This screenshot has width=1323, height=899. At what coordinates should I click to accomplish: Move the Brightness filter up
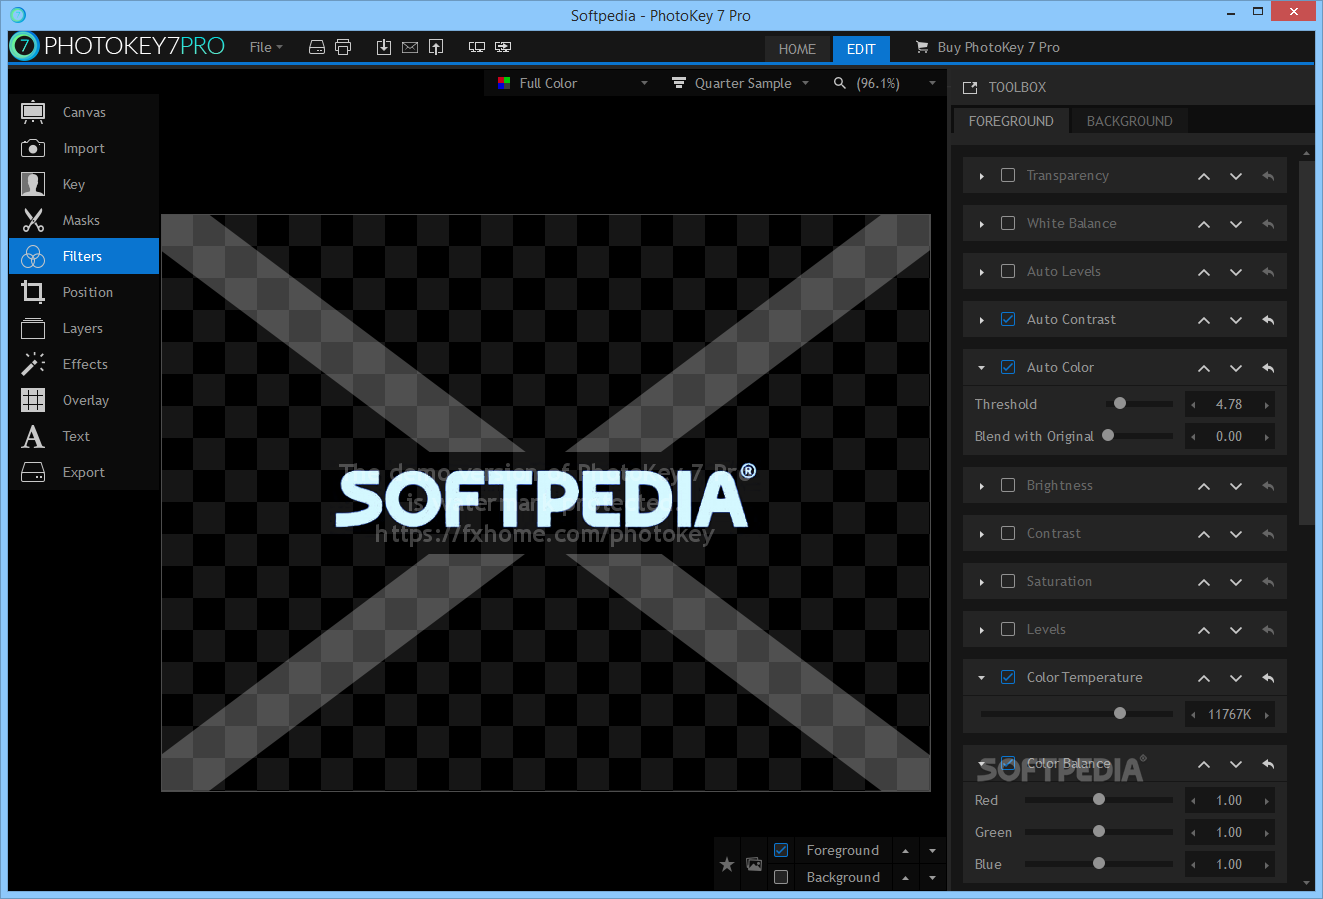click(x=1204, y=486)
